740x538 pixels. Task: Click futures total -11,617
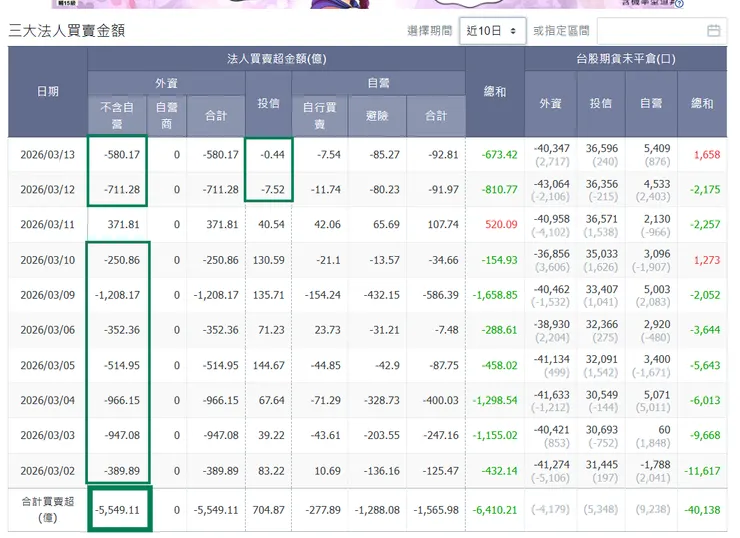pyautogui.click(x=702, y=471)
